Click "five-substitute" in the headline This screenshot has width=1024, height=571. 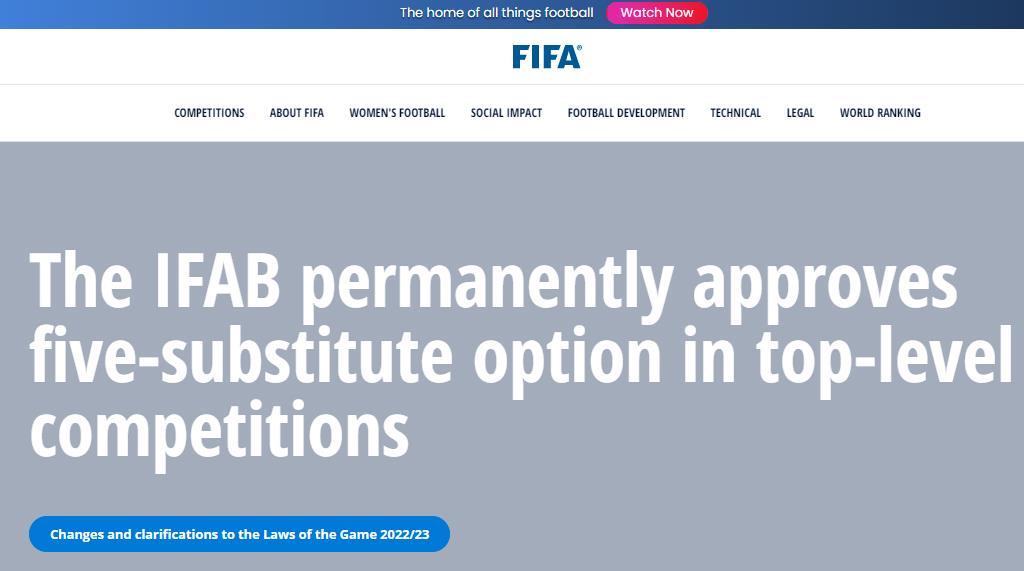point(241,355)
